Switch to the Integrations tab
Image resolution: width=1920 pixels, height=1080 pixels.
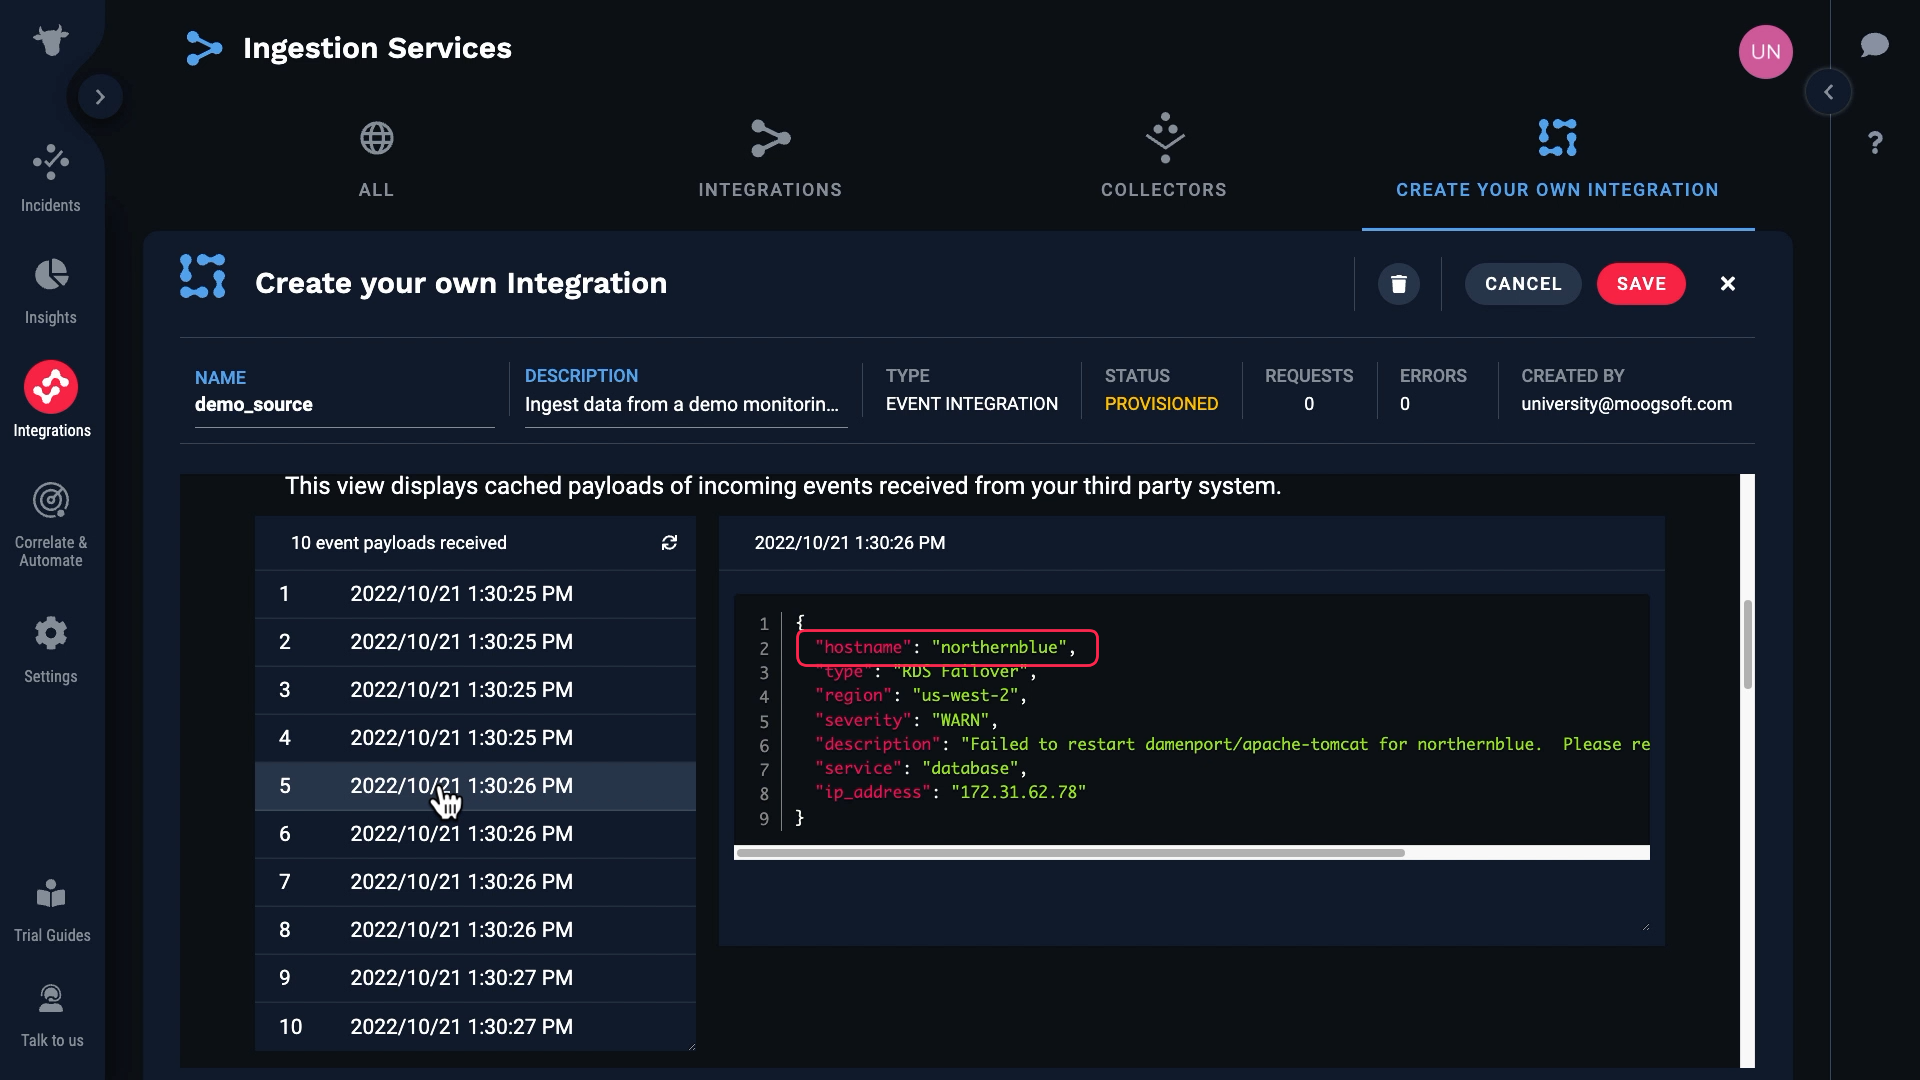click(x=770, y=158)
